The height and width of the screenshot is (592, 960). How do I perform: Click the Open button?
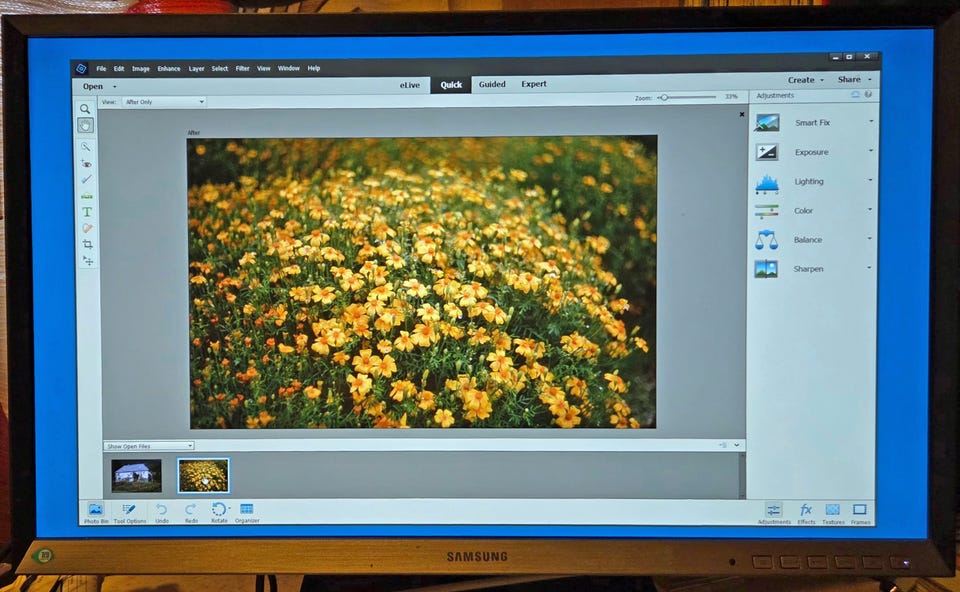tap(93, 86)
